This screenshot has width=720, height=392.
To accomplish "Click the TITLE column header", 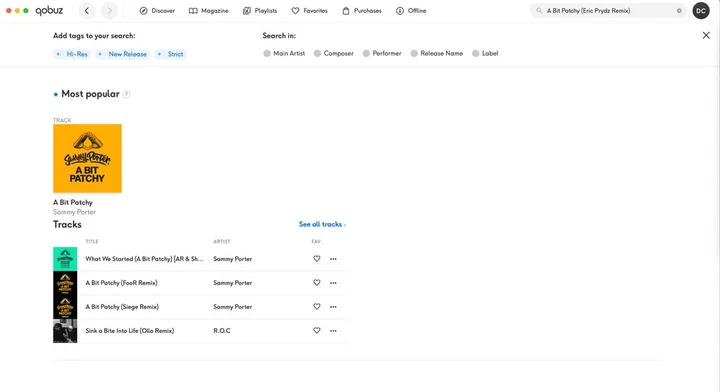I will 92,241.
